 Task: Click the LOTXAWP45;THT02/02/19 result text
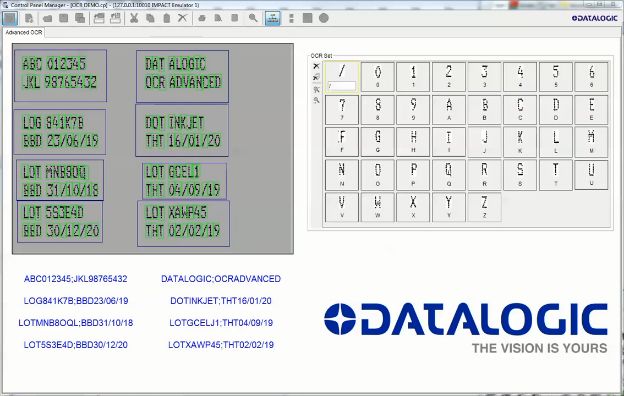tap(221, 345)
